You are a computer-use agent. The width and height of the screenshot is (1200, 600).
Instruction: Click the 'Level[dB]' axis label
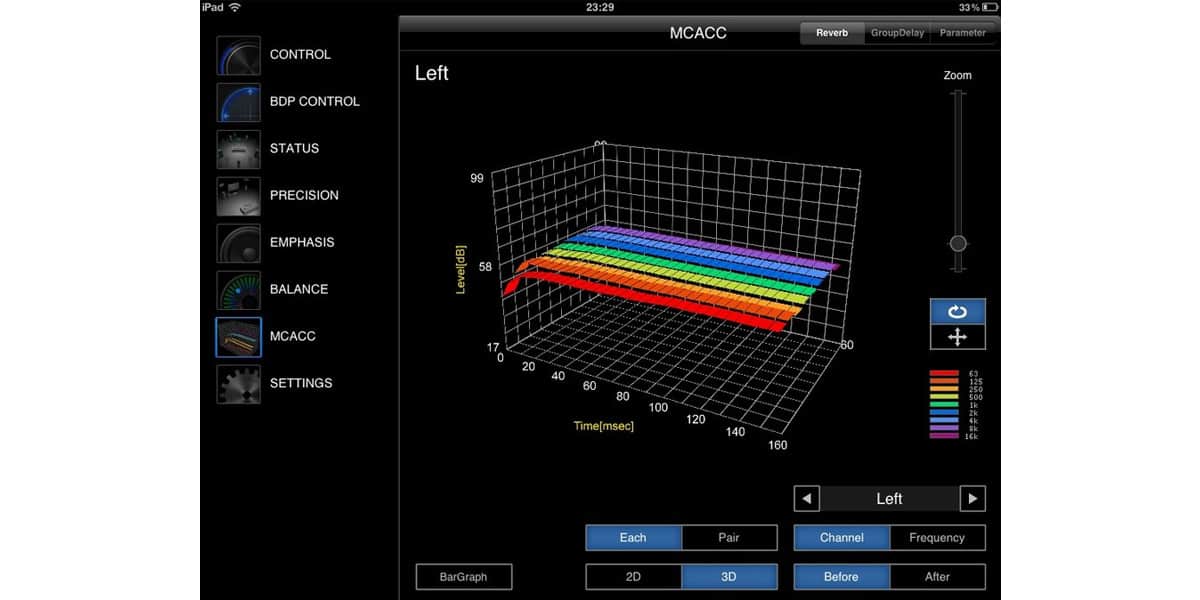pyautogui.click(x=461, y=268)
